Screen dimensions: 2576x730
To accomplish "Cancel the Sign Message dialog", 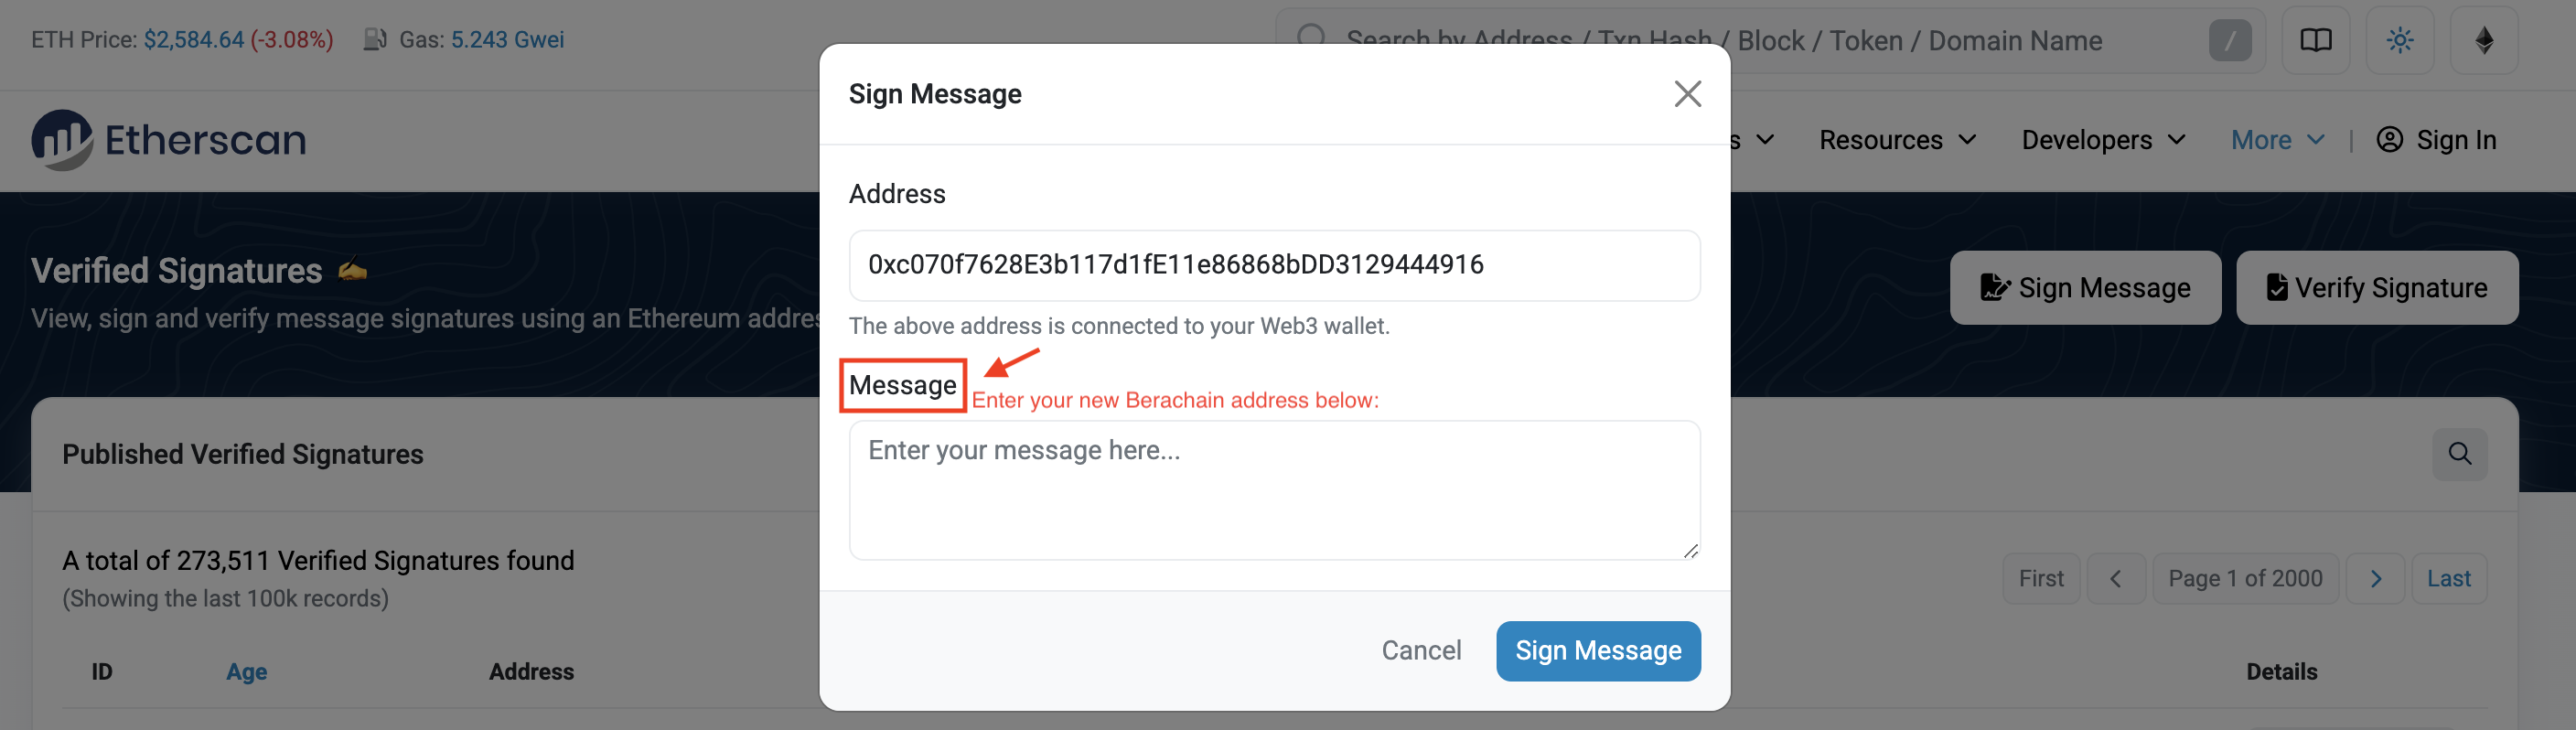I will coord(1420,650).
